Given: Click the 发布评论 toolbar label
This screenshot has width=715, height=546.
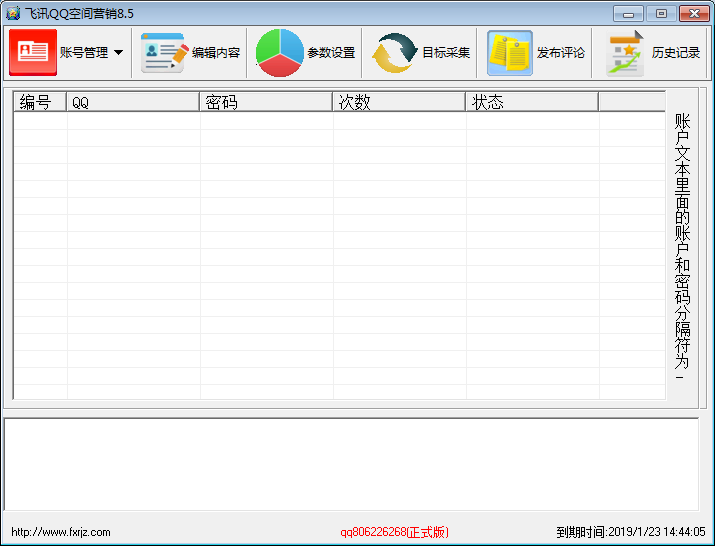Looking at the screenshot, I should [x=561, y=52].
